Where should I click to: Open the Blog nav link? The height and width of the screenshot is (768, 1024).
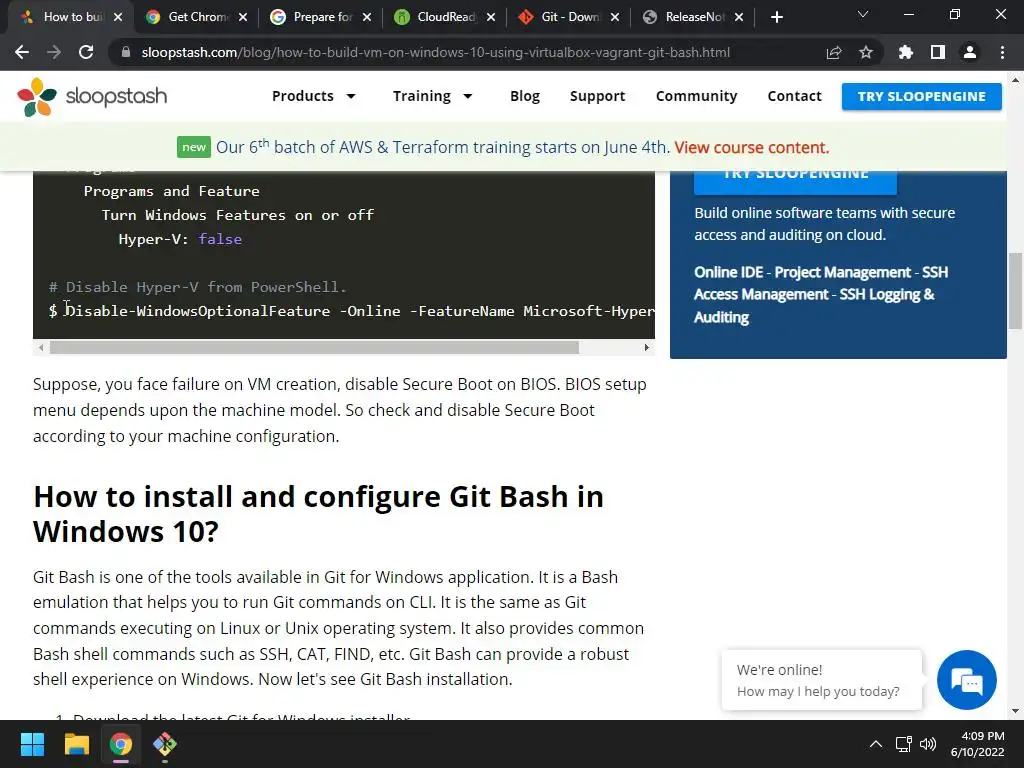click(524, 96)
